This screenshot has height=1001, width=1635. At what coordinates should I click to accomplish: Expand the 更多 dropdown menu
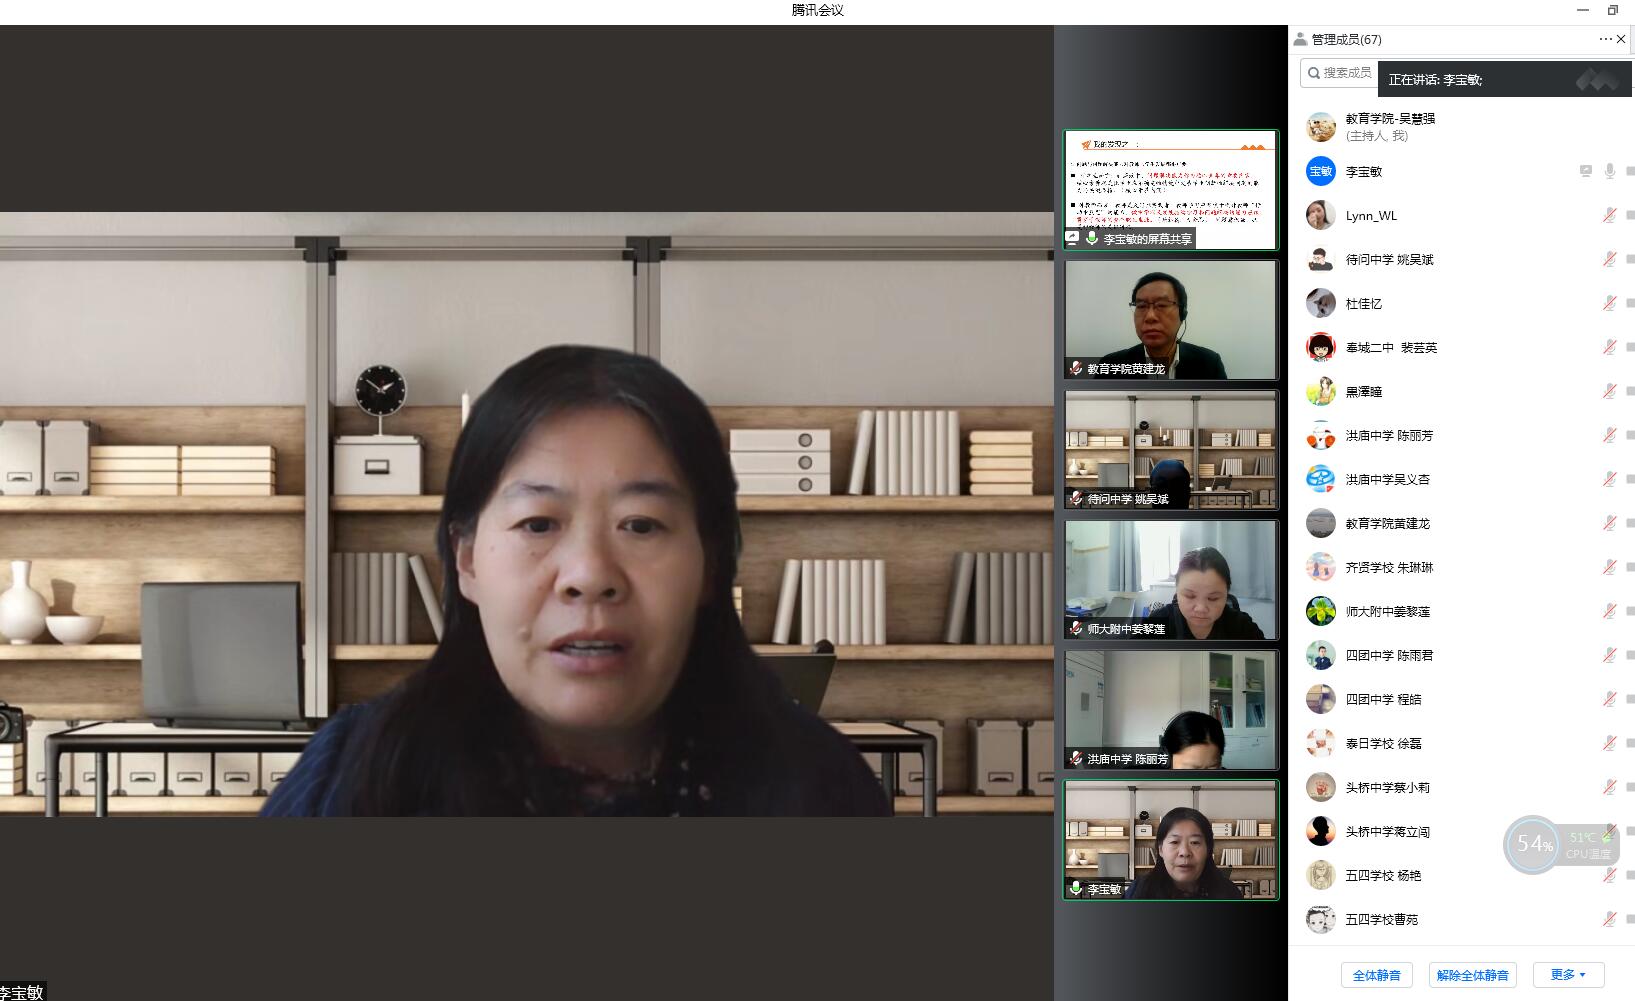click(1568, 975)
